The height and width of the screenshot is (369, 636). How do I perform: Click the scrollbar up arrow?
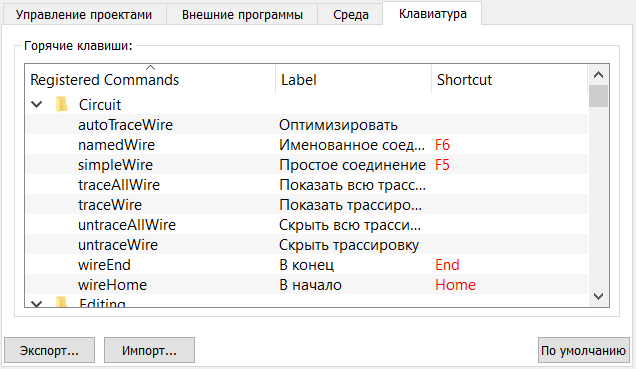point(598,75)
